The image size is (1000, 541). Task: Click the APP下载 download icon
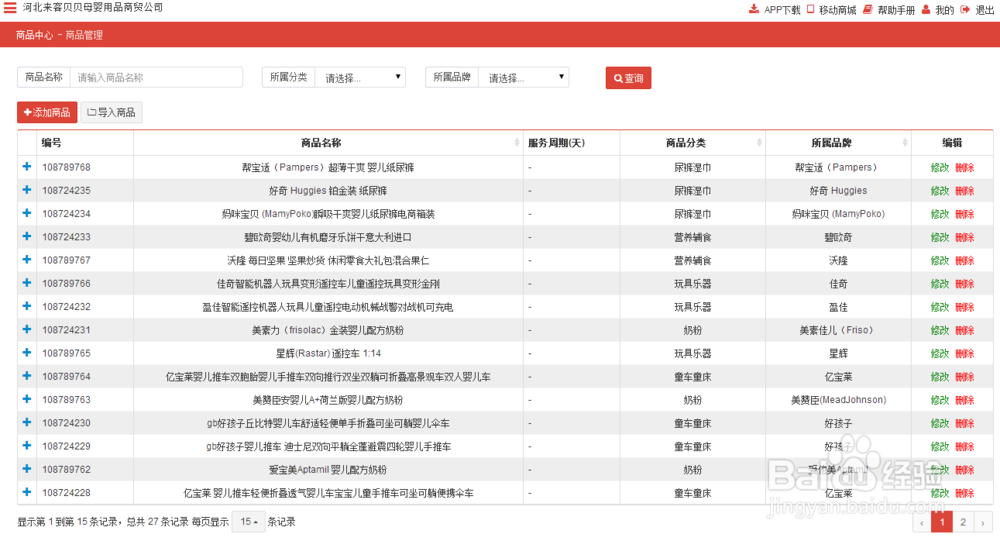(x=754, y=9)
